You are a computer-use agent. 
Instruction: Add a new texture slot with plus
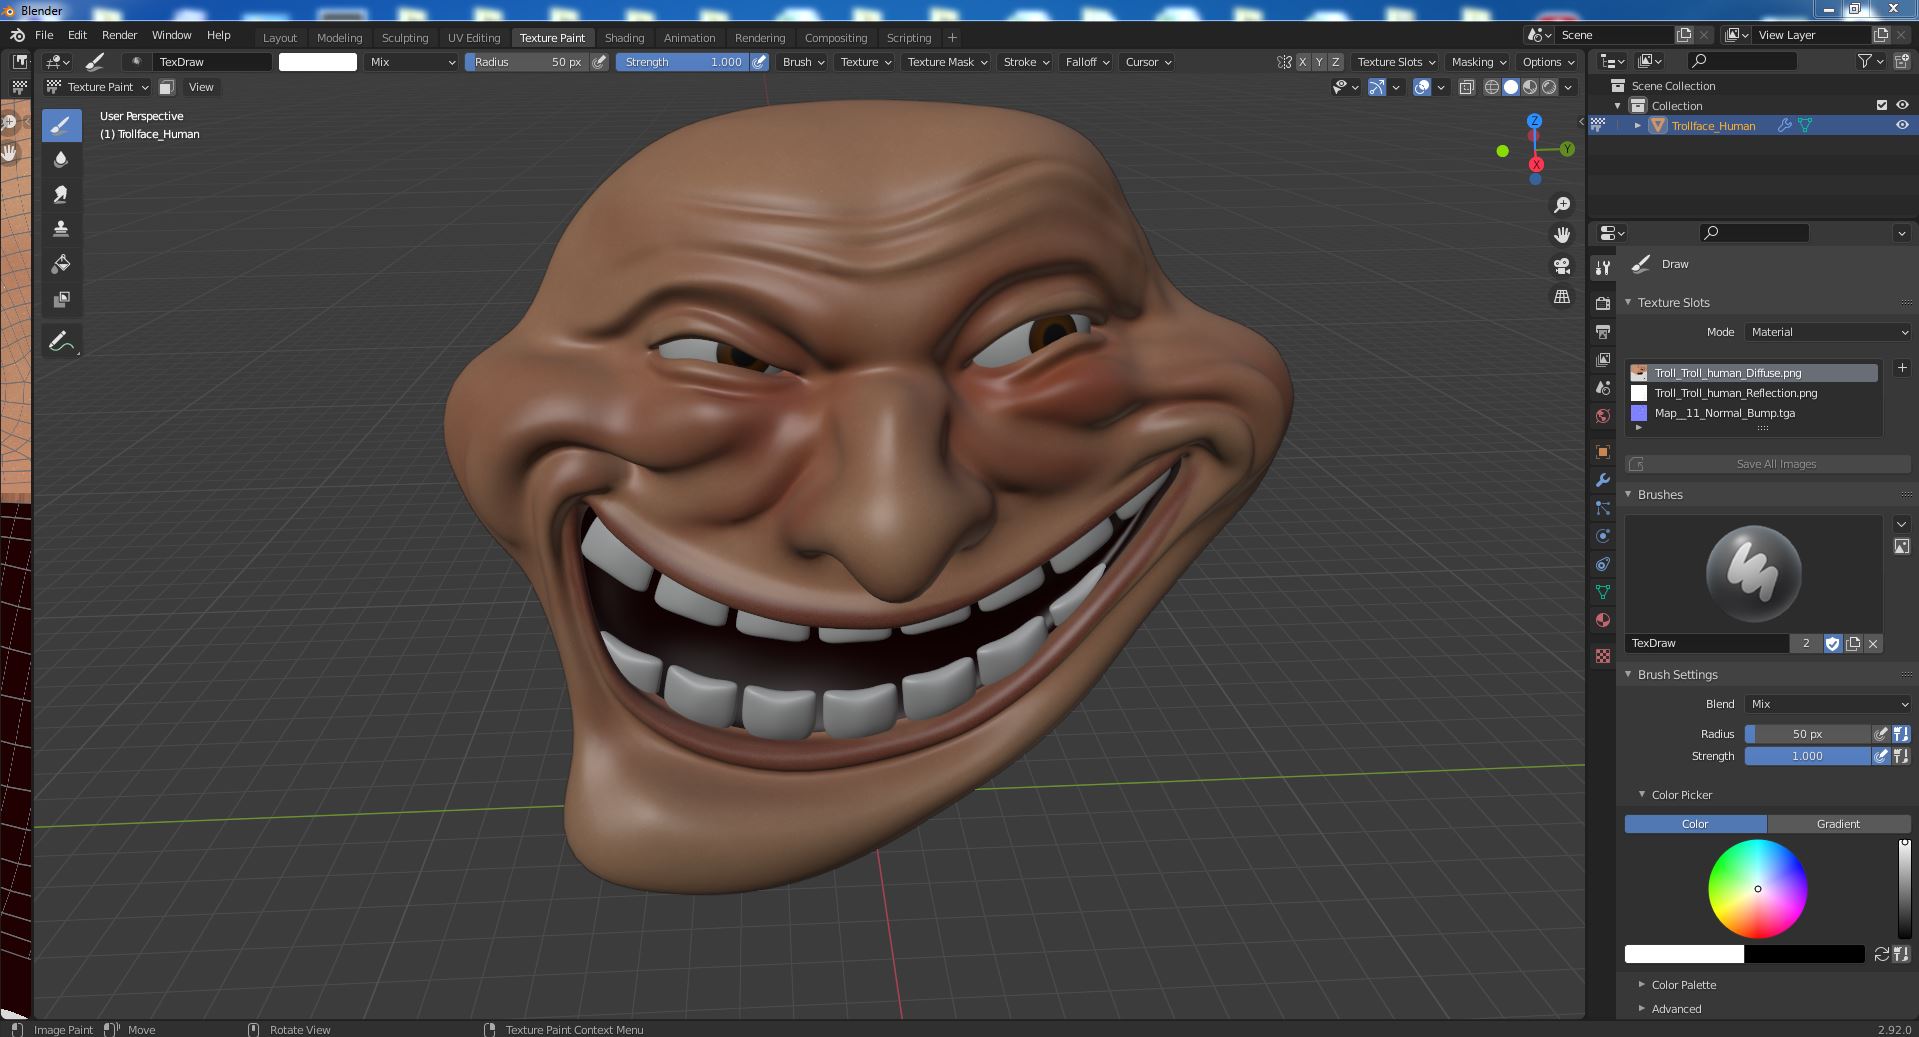(1902, 368)
